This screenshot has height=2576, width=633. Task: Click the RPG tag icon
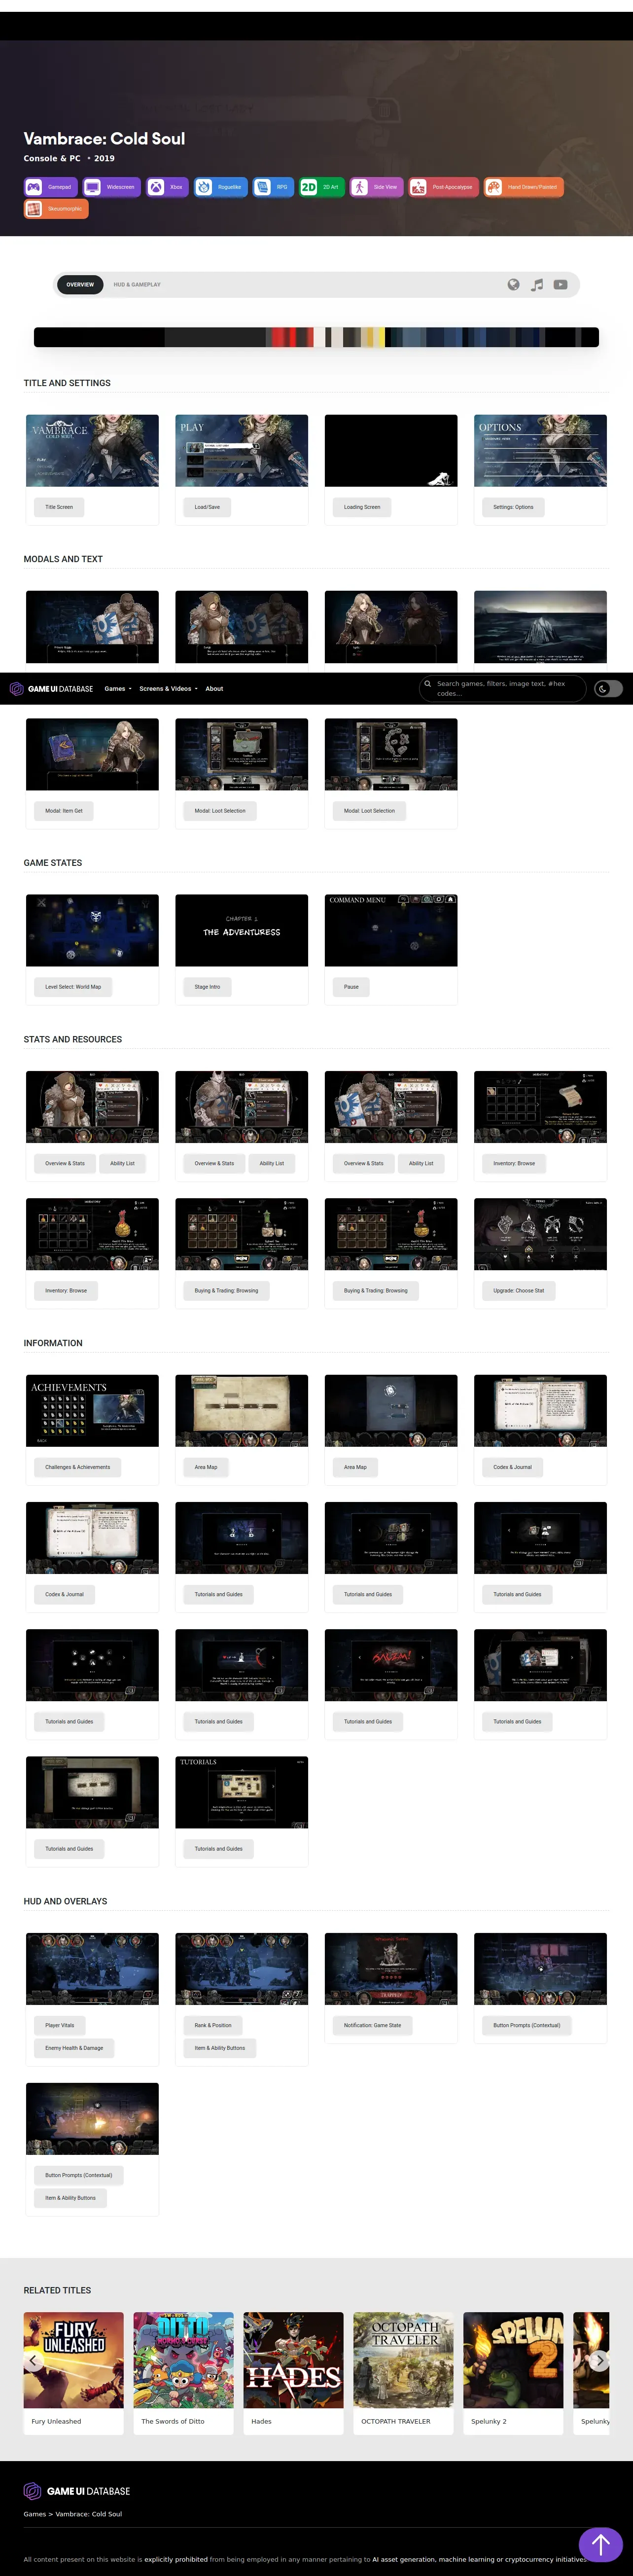point(262,187)
